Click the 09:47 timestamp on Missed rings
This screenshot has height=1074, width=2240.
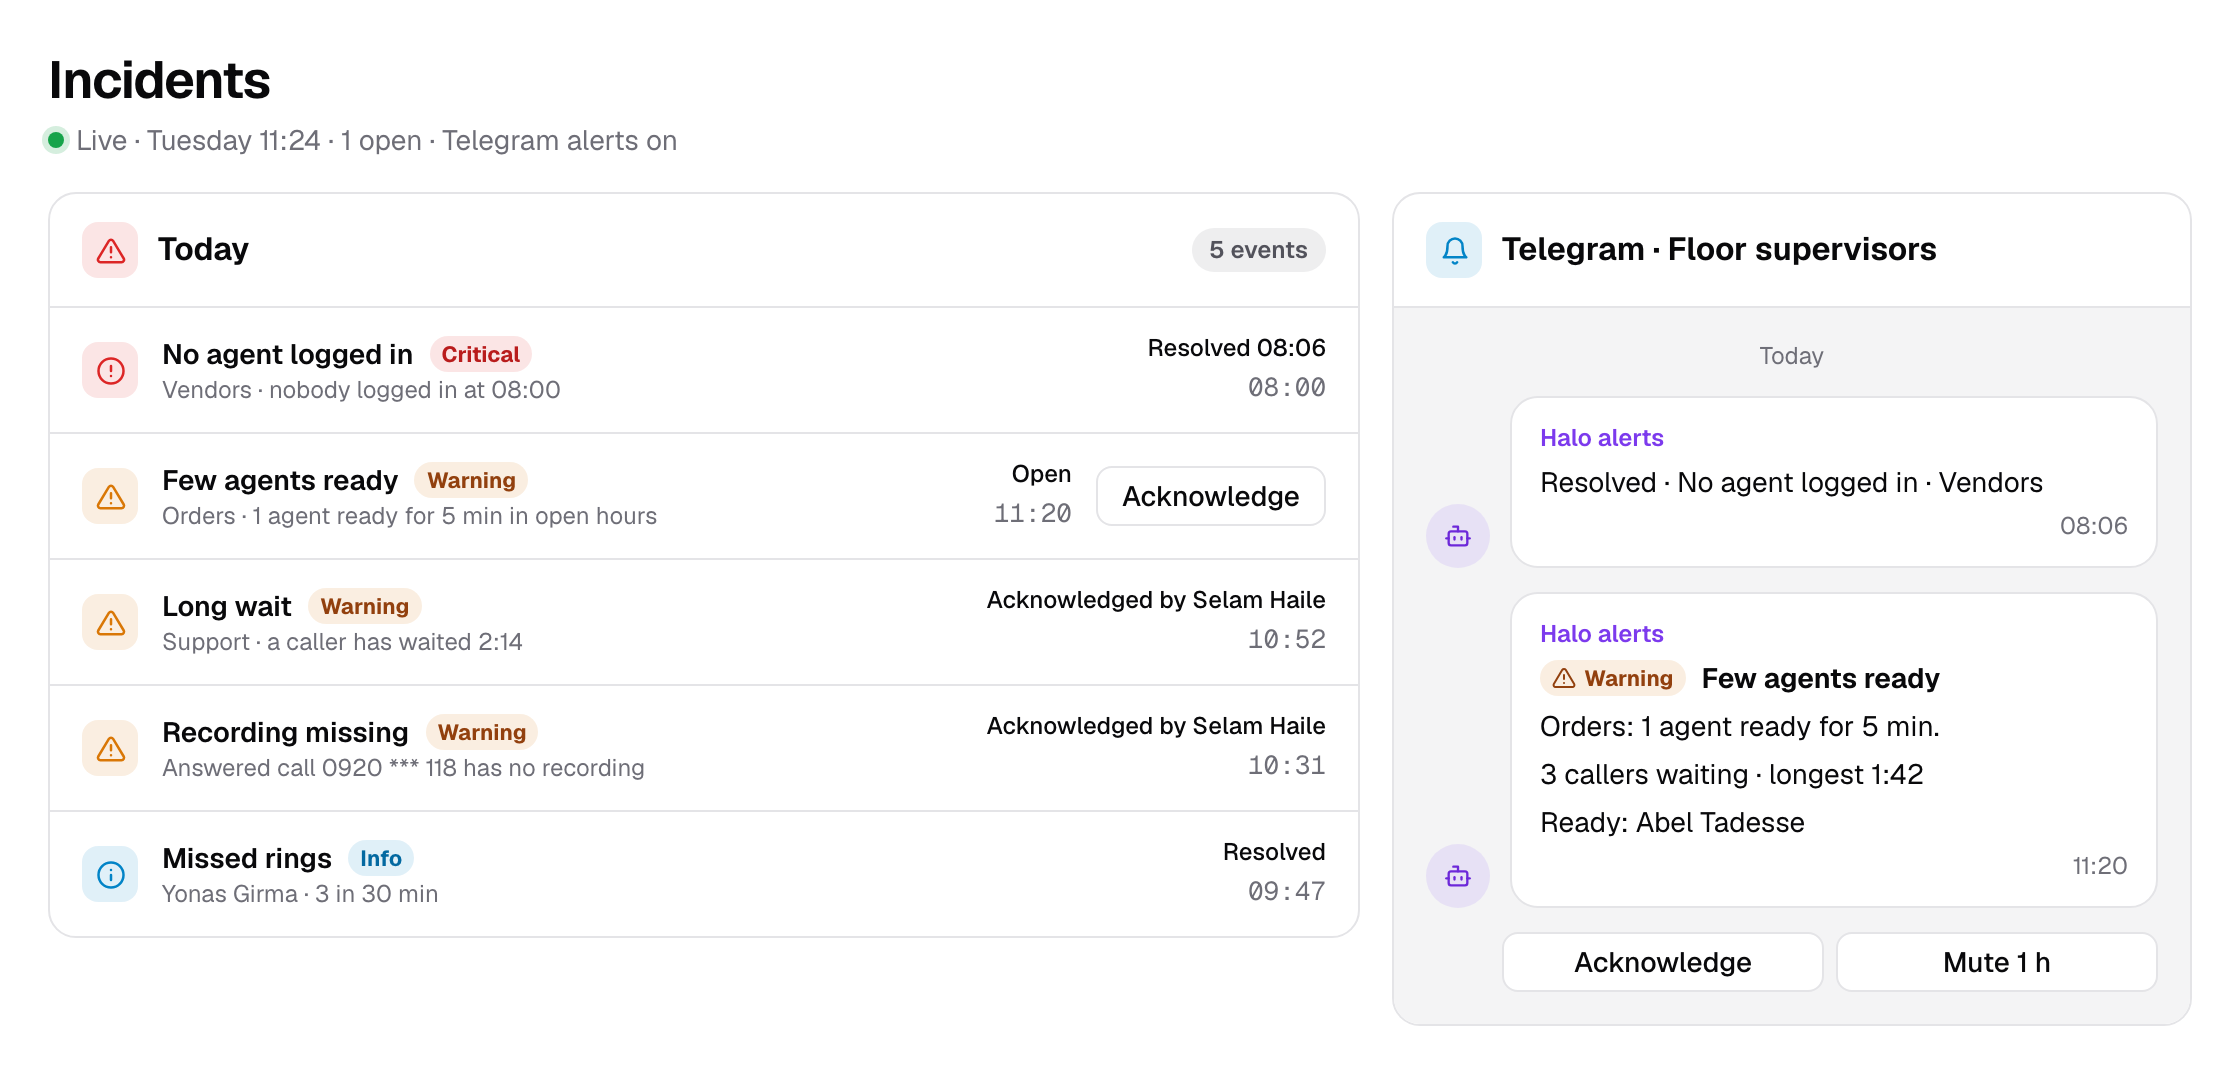point(1286,891)
